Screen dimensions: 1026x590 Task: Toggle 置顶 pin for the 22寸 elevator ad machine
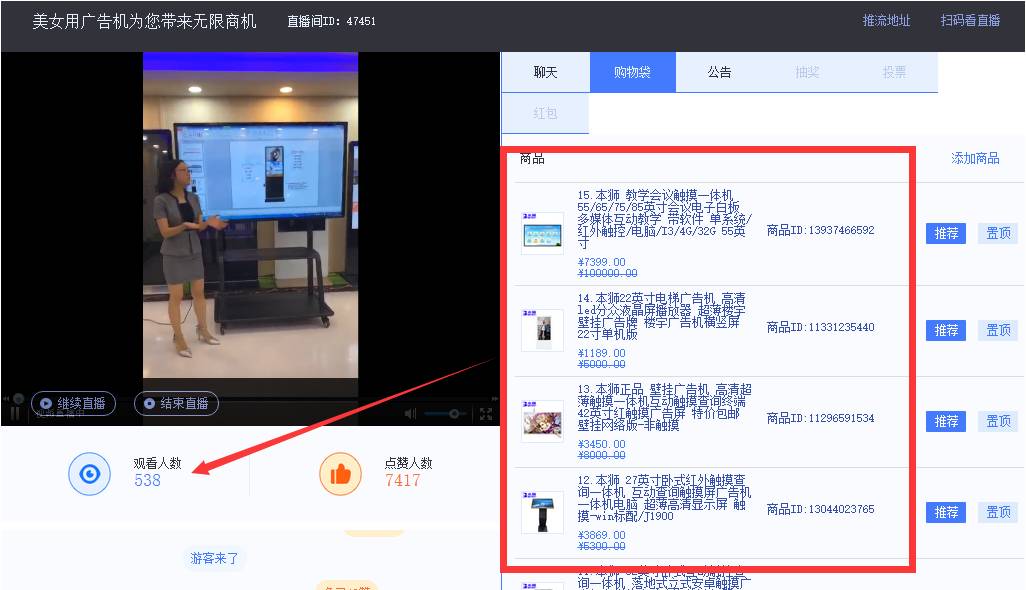click(x=997, y=329)
